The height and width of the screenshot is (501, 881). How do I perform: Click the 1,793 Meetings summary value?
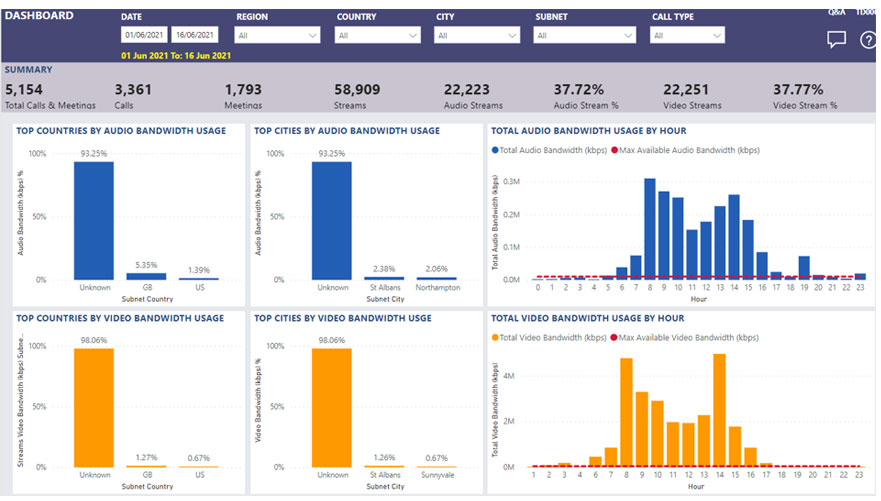coord(243,89)
